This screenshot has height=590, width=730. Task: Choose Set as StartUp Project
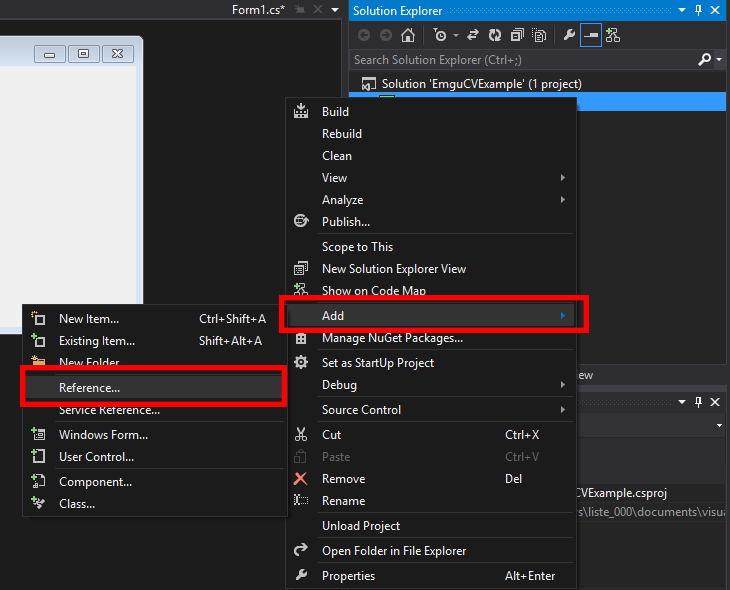431,363
